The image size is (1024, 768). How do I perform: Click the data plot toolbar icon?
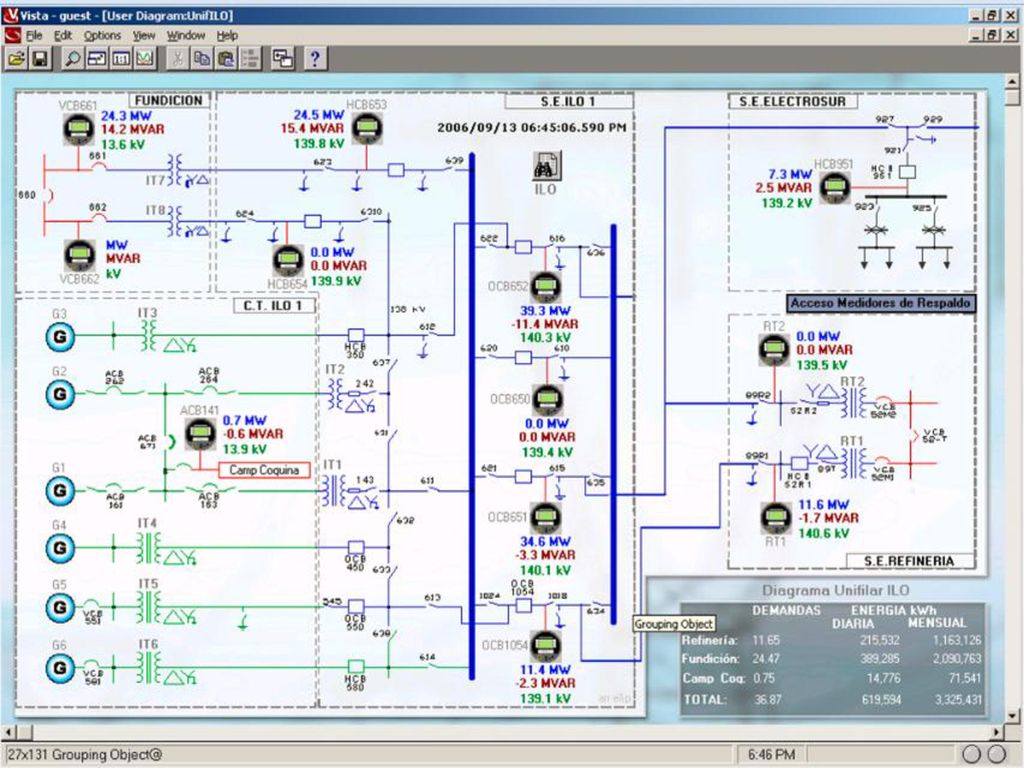pos(145,59)
